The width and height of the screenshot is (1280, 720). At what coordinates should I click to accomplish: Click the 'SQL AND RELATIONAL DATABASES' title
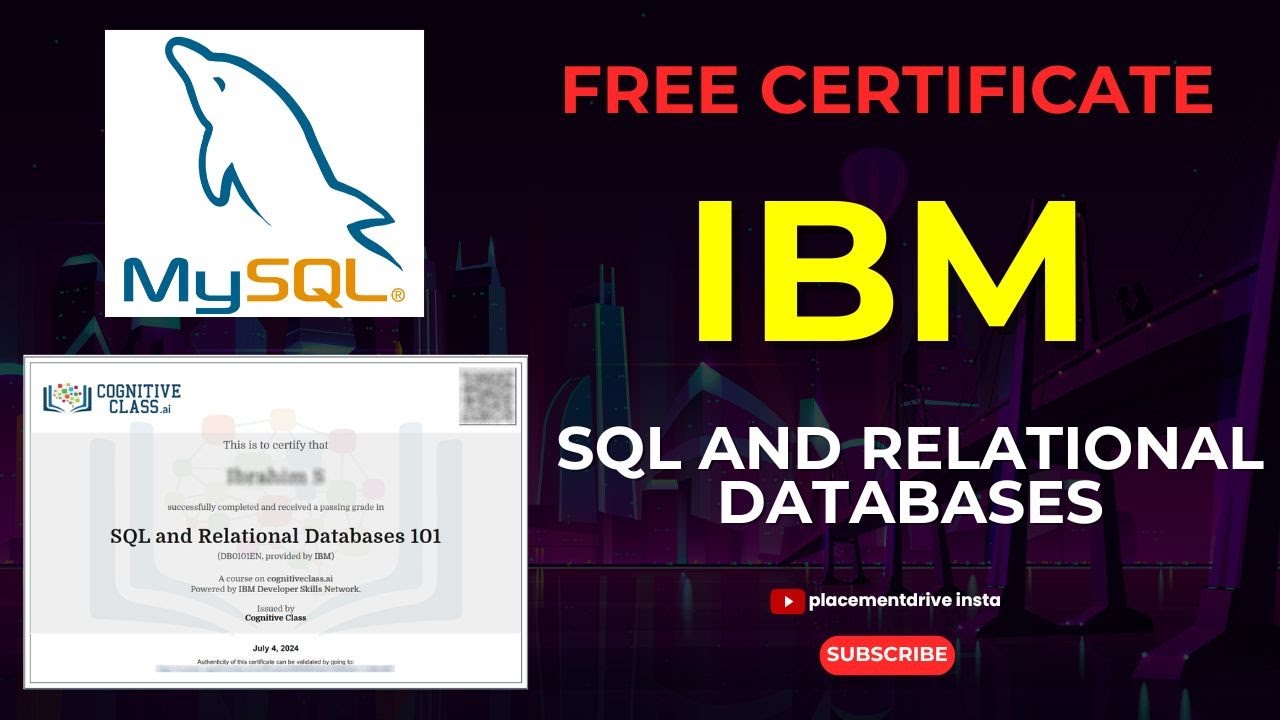pyautogui.click(x=910, y=476)
